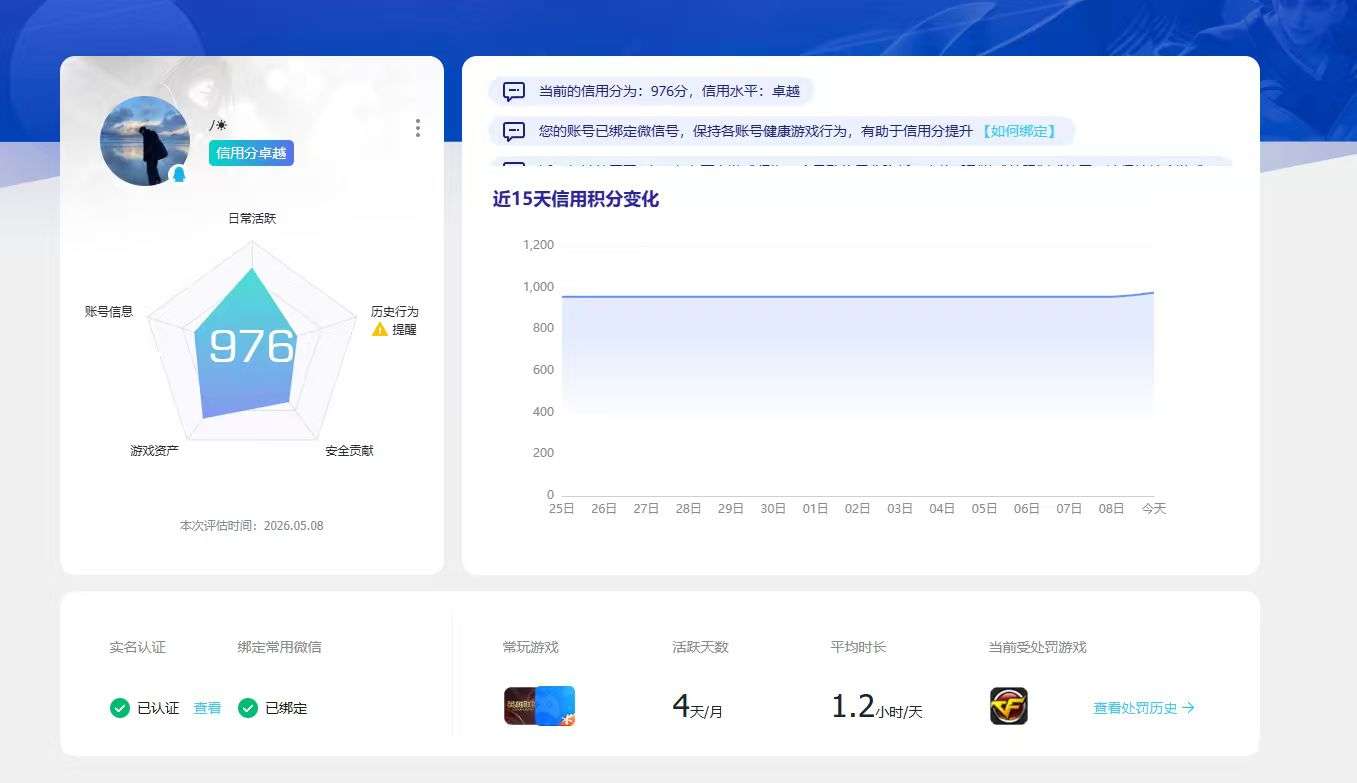The height and width of the screenshot is (783, 1357).
Task: Click the 1,200 value on chart y-axis
Action: pos(538,245)
